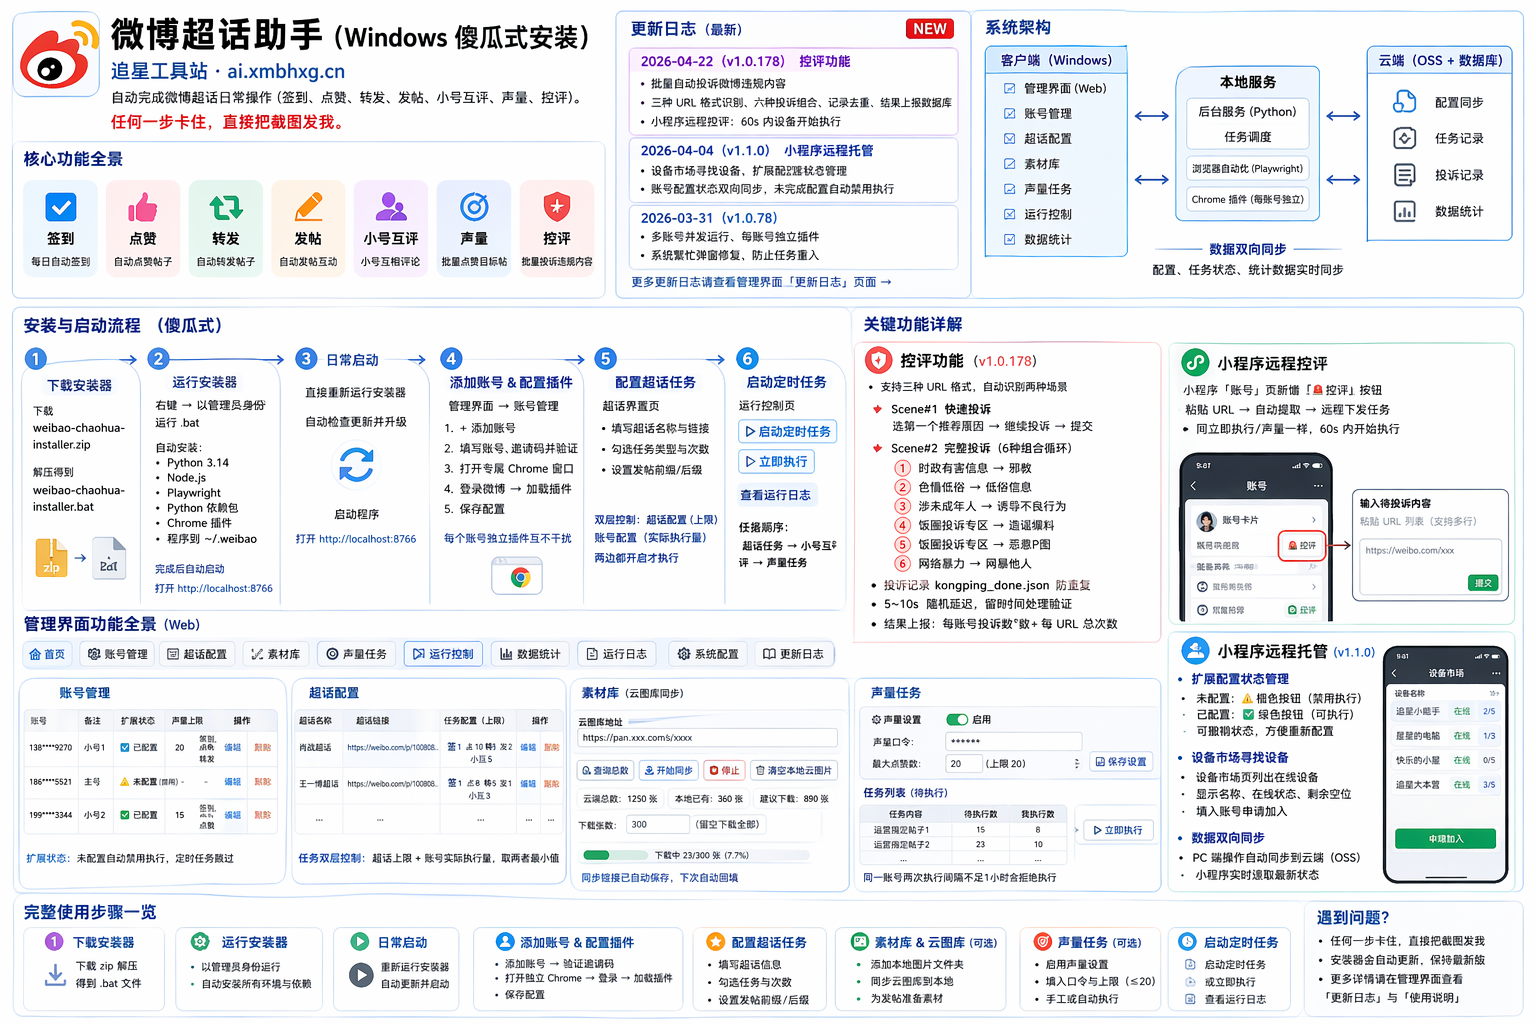Click the 清空本地云图片 button
This screenshot has width=1536, height=1024.
point(794,770)
